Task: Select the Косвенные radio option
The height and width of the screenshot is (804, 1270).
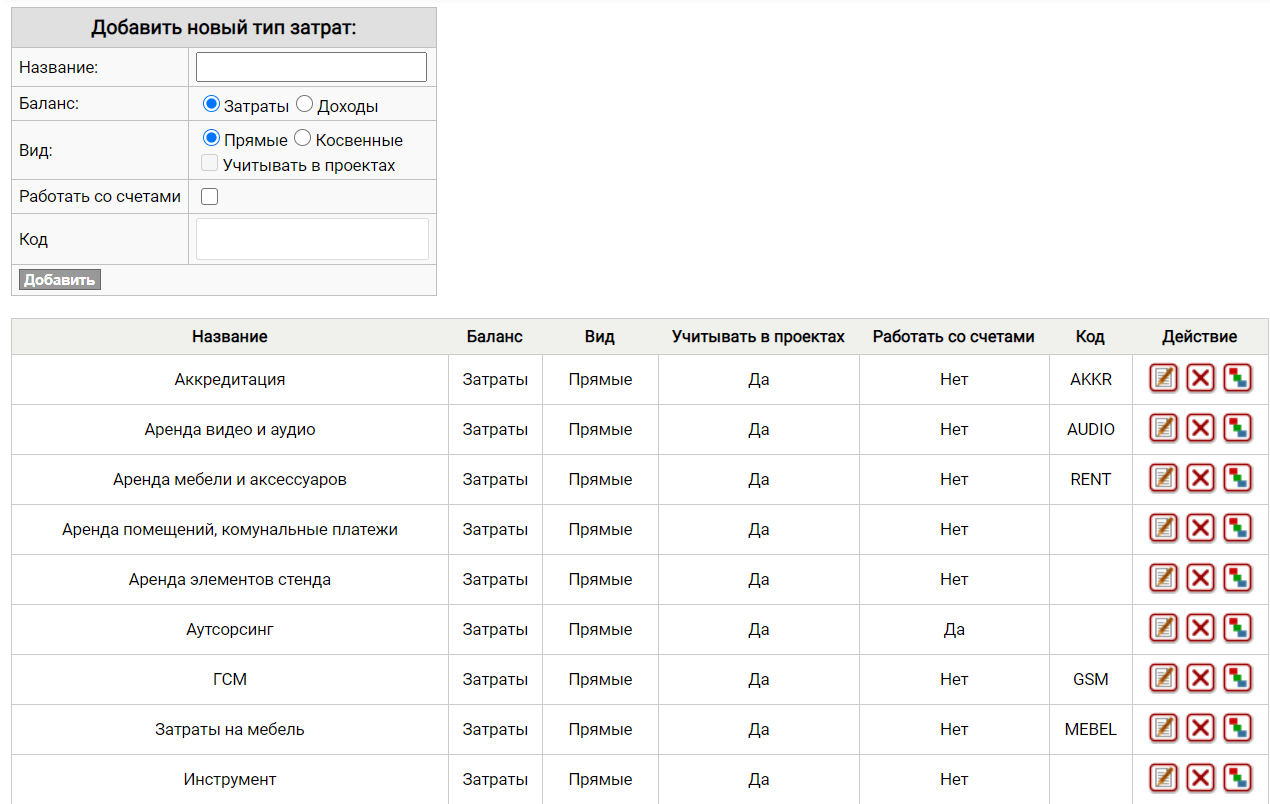Action: pos(303,139)
